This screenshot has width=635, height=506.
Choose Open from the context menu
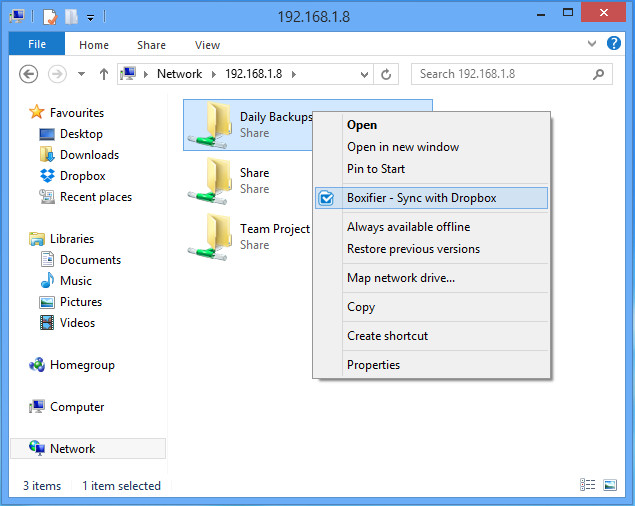(431, 125)
